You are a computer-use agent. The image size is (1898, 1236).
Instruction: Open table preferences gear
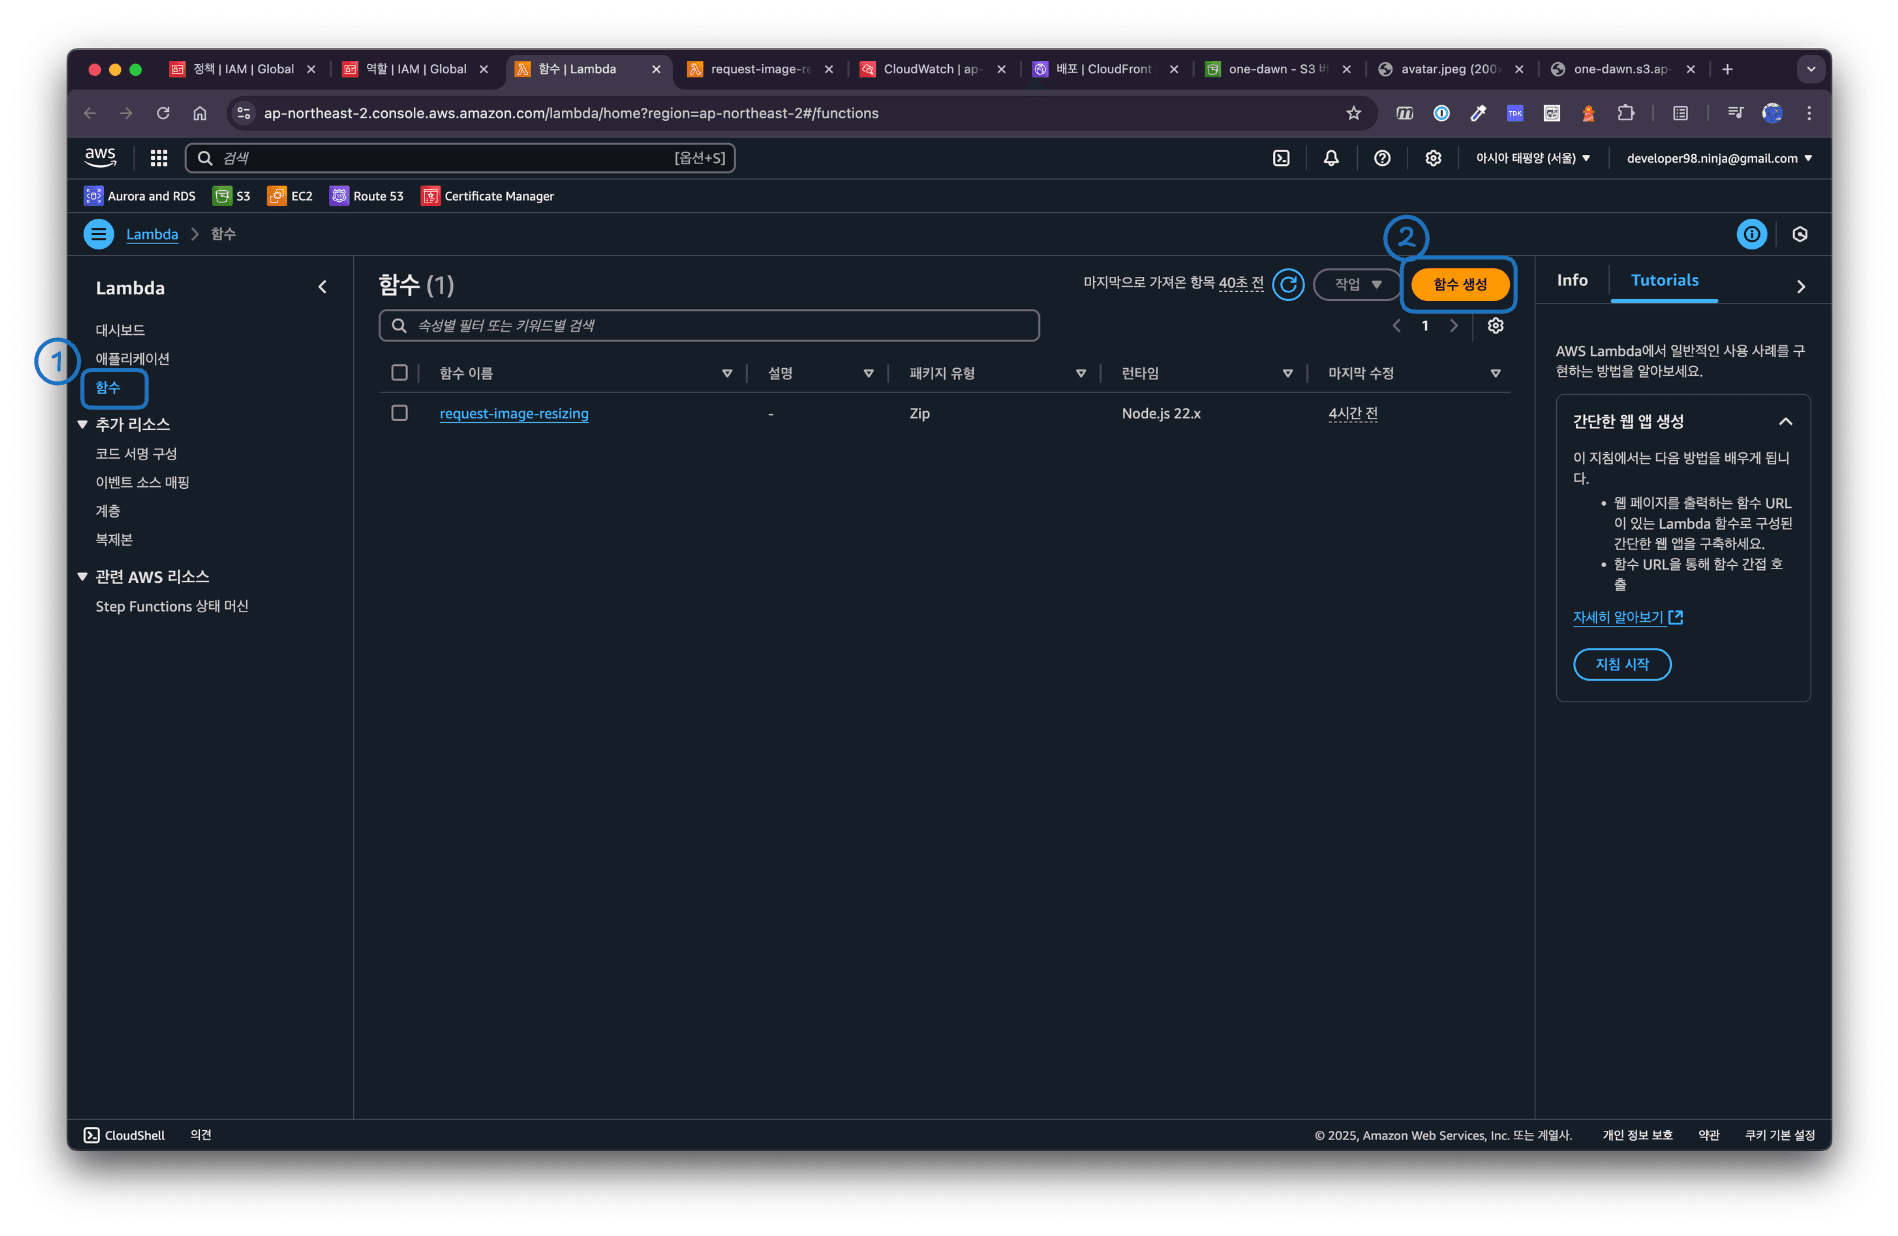[1496, 326]
